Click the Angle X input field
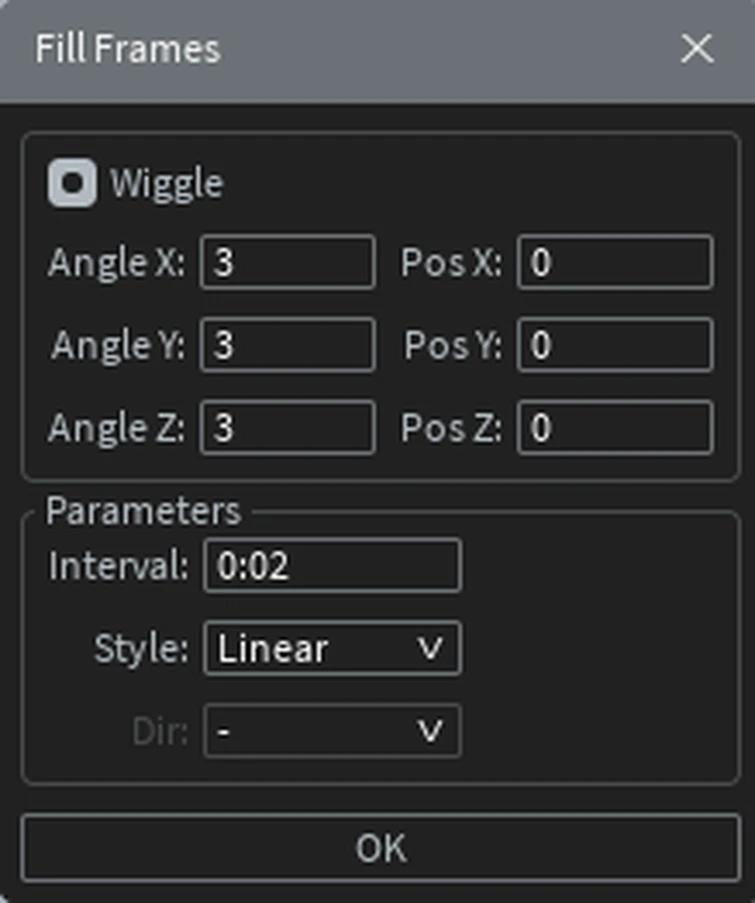 (x=288, y=263)
